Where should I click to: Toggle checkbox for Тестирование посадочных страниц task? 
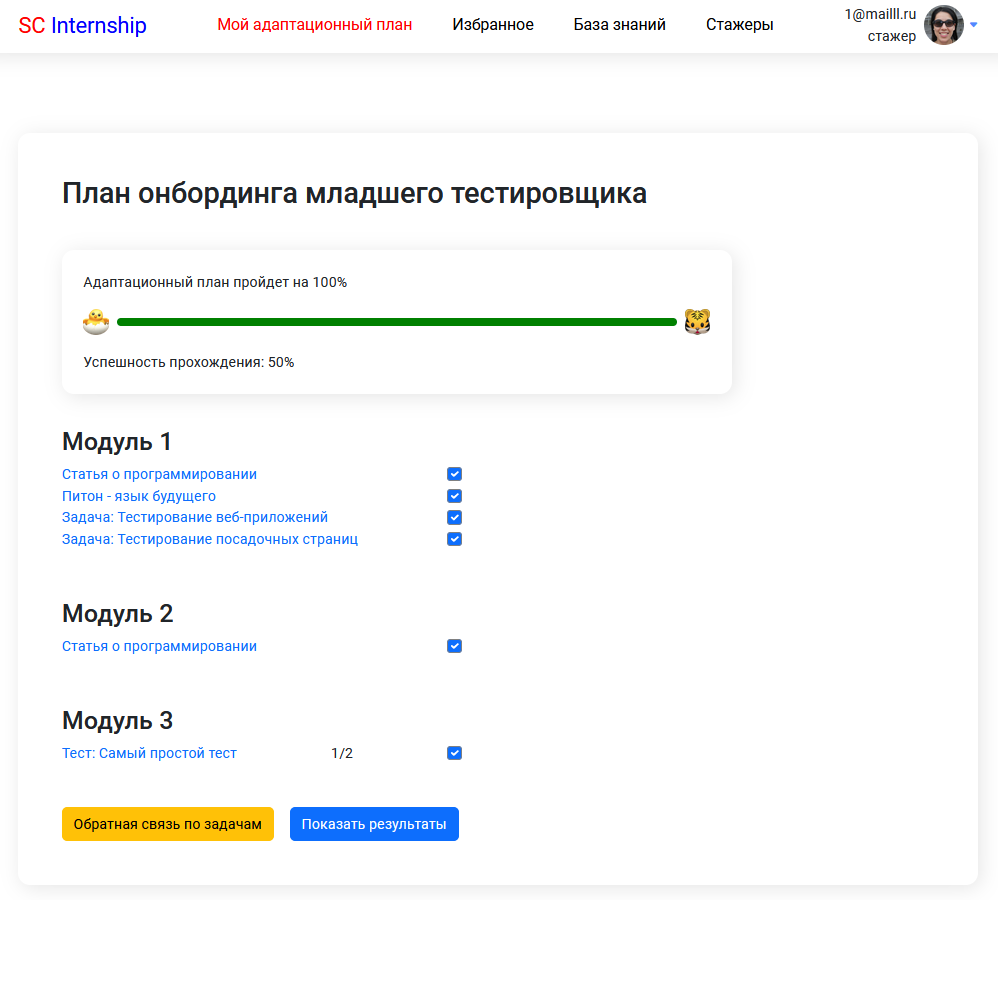coord(454,539)
